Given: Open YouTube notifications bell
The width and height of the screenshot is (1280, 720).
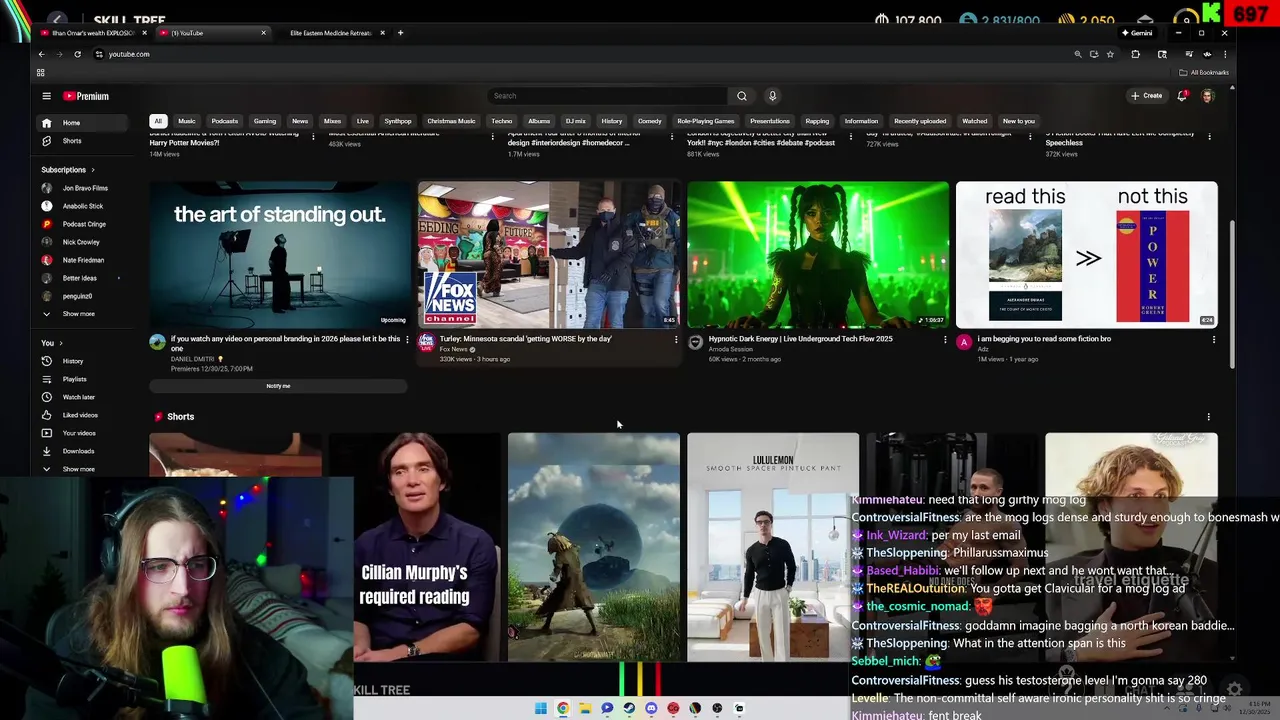Looking at the screenshot, I should [x=1182, y=96].
